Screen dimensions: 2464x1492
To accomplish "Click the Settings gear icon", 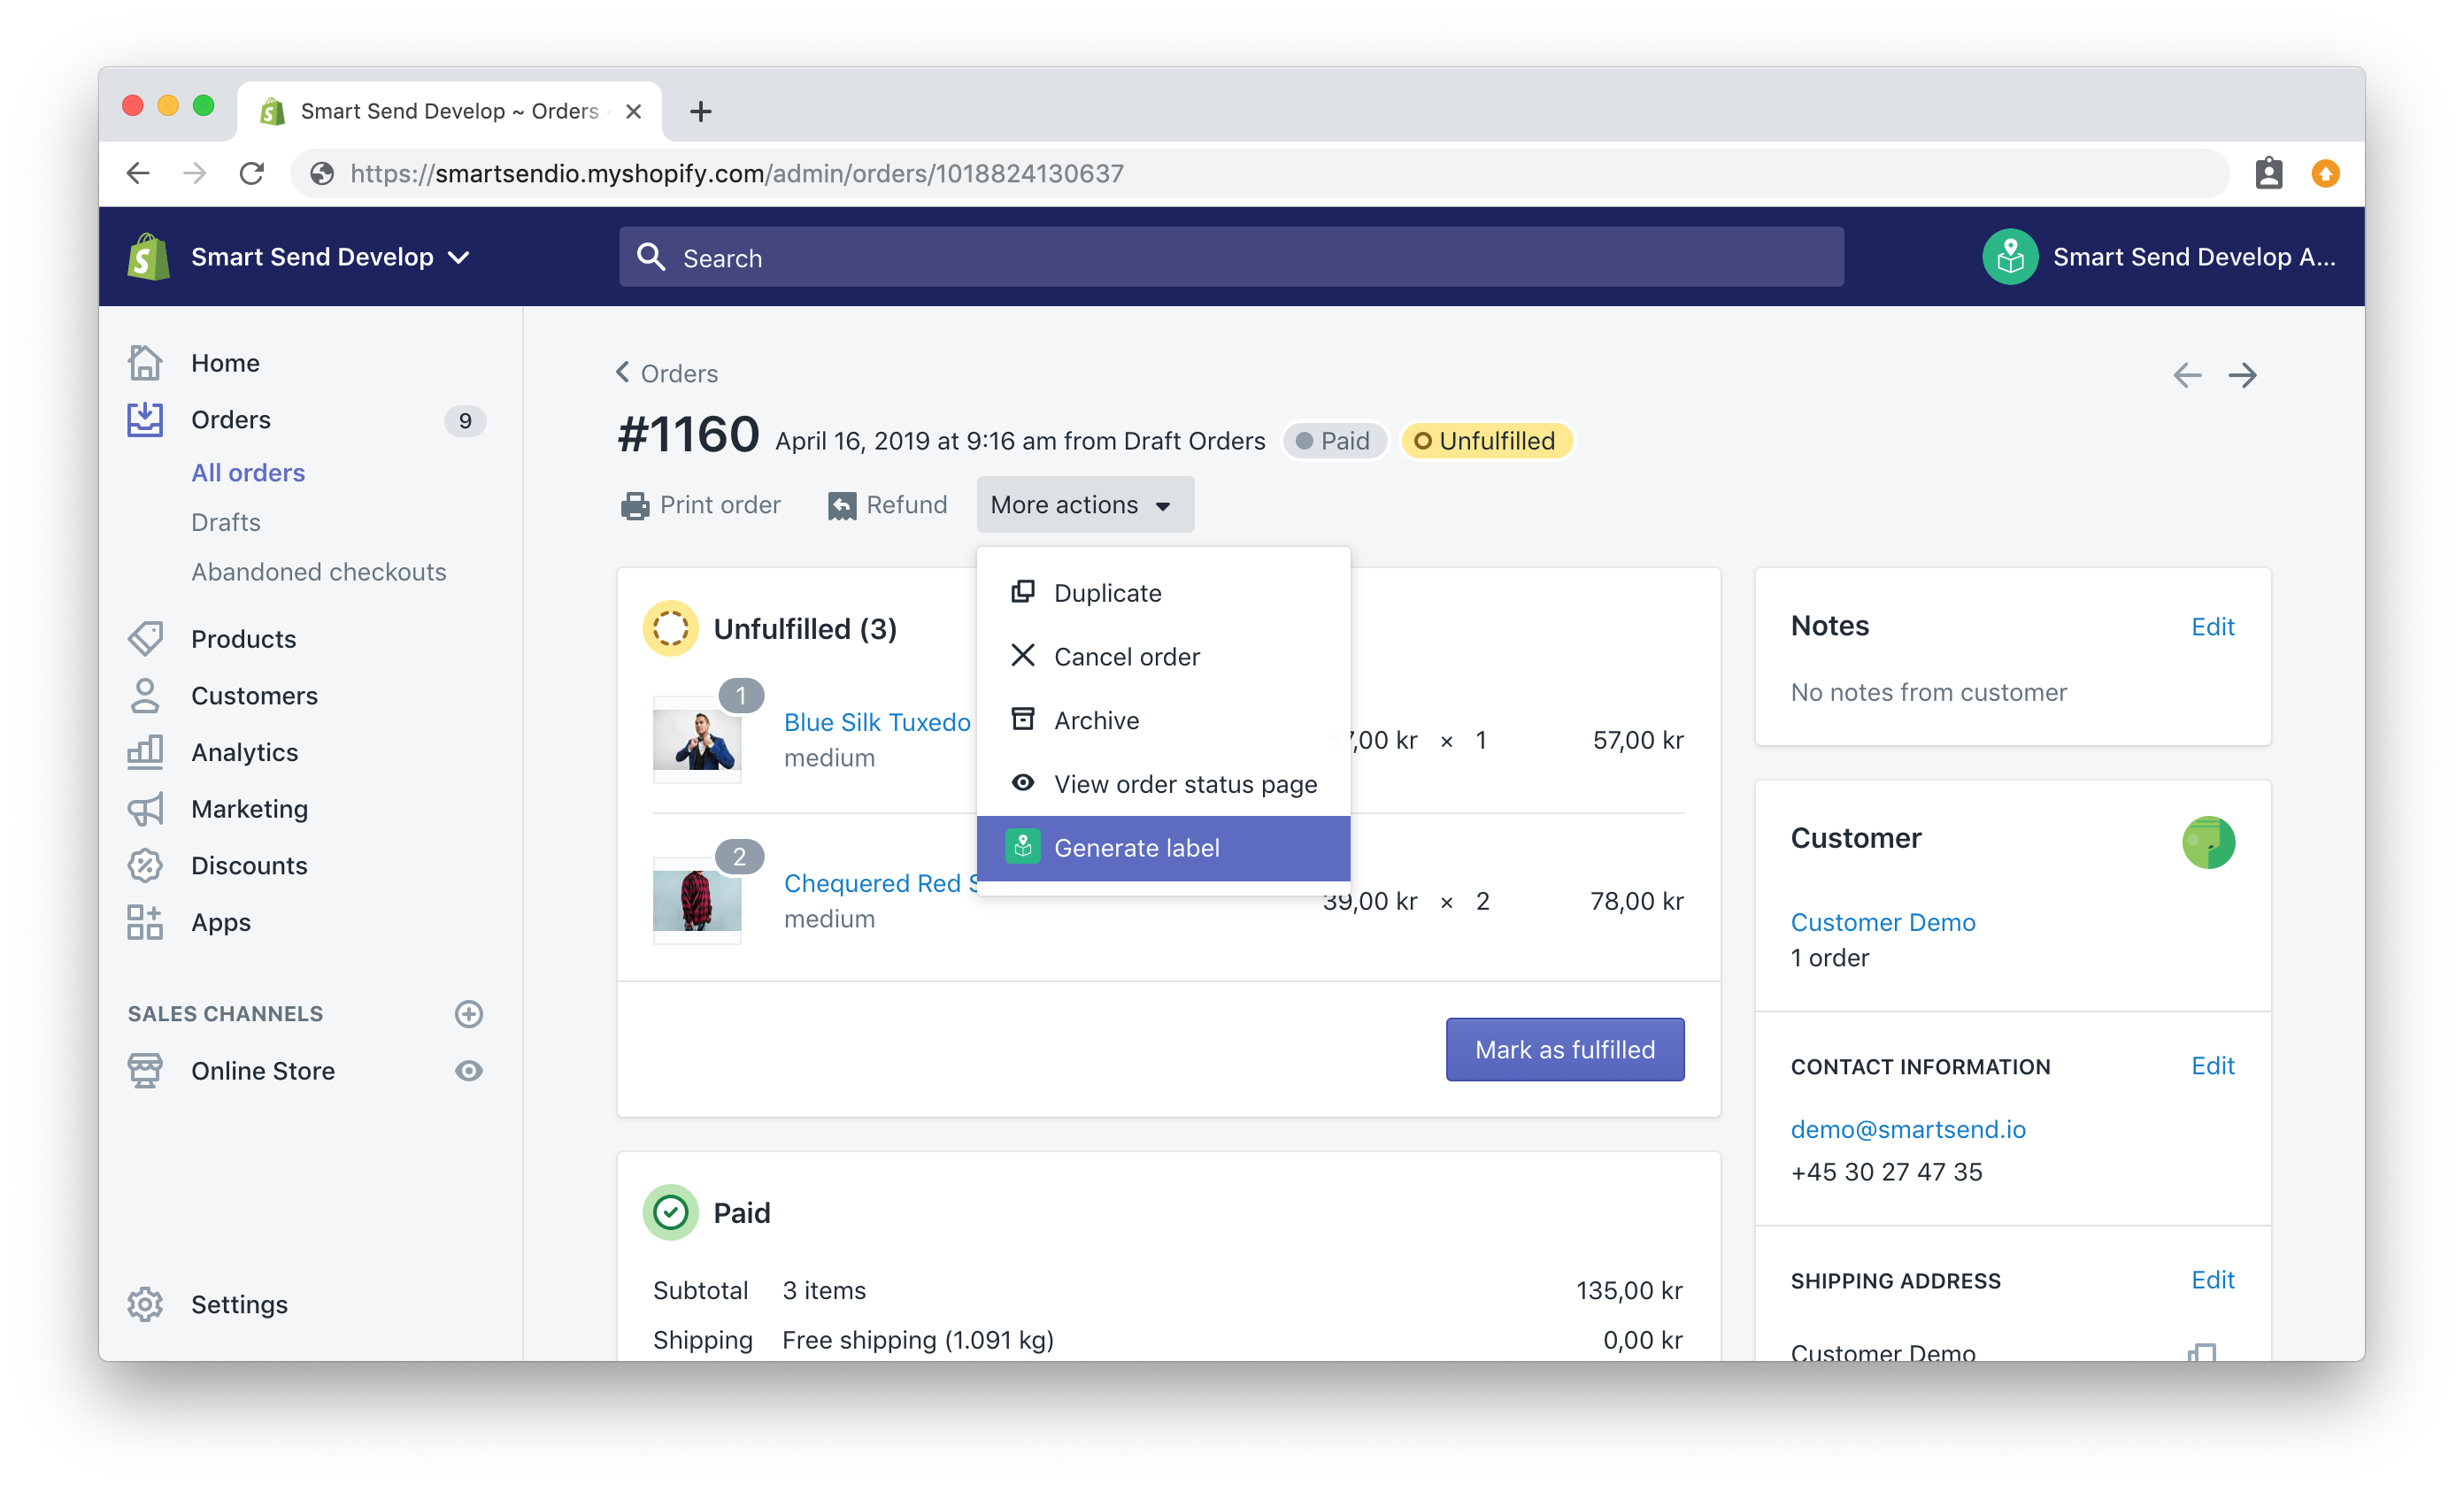I will pos(146,1304).
